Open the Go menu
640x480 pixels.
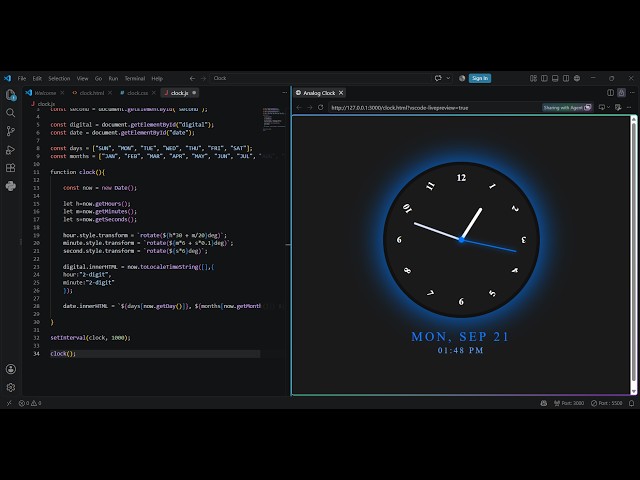point(98,78)
